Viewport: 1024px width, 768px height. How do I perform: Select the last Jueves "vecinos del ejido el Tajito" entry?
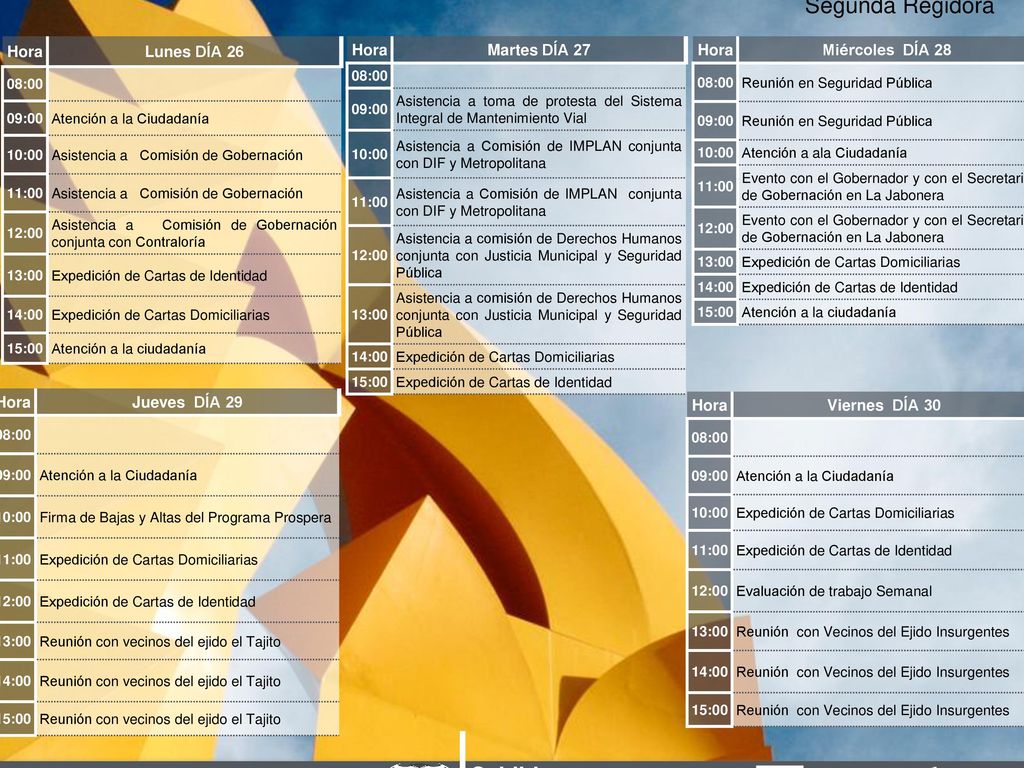pos(187,719)
